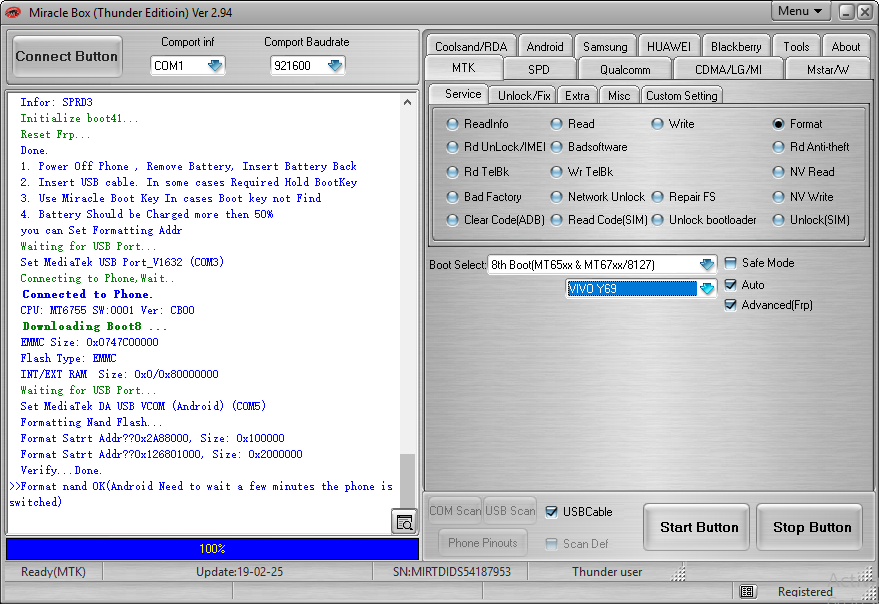The width and height of the screenshot is (879, 604).
Task: Click the SN:MIRTDIDS54187953 status entry
Action: 452,571
